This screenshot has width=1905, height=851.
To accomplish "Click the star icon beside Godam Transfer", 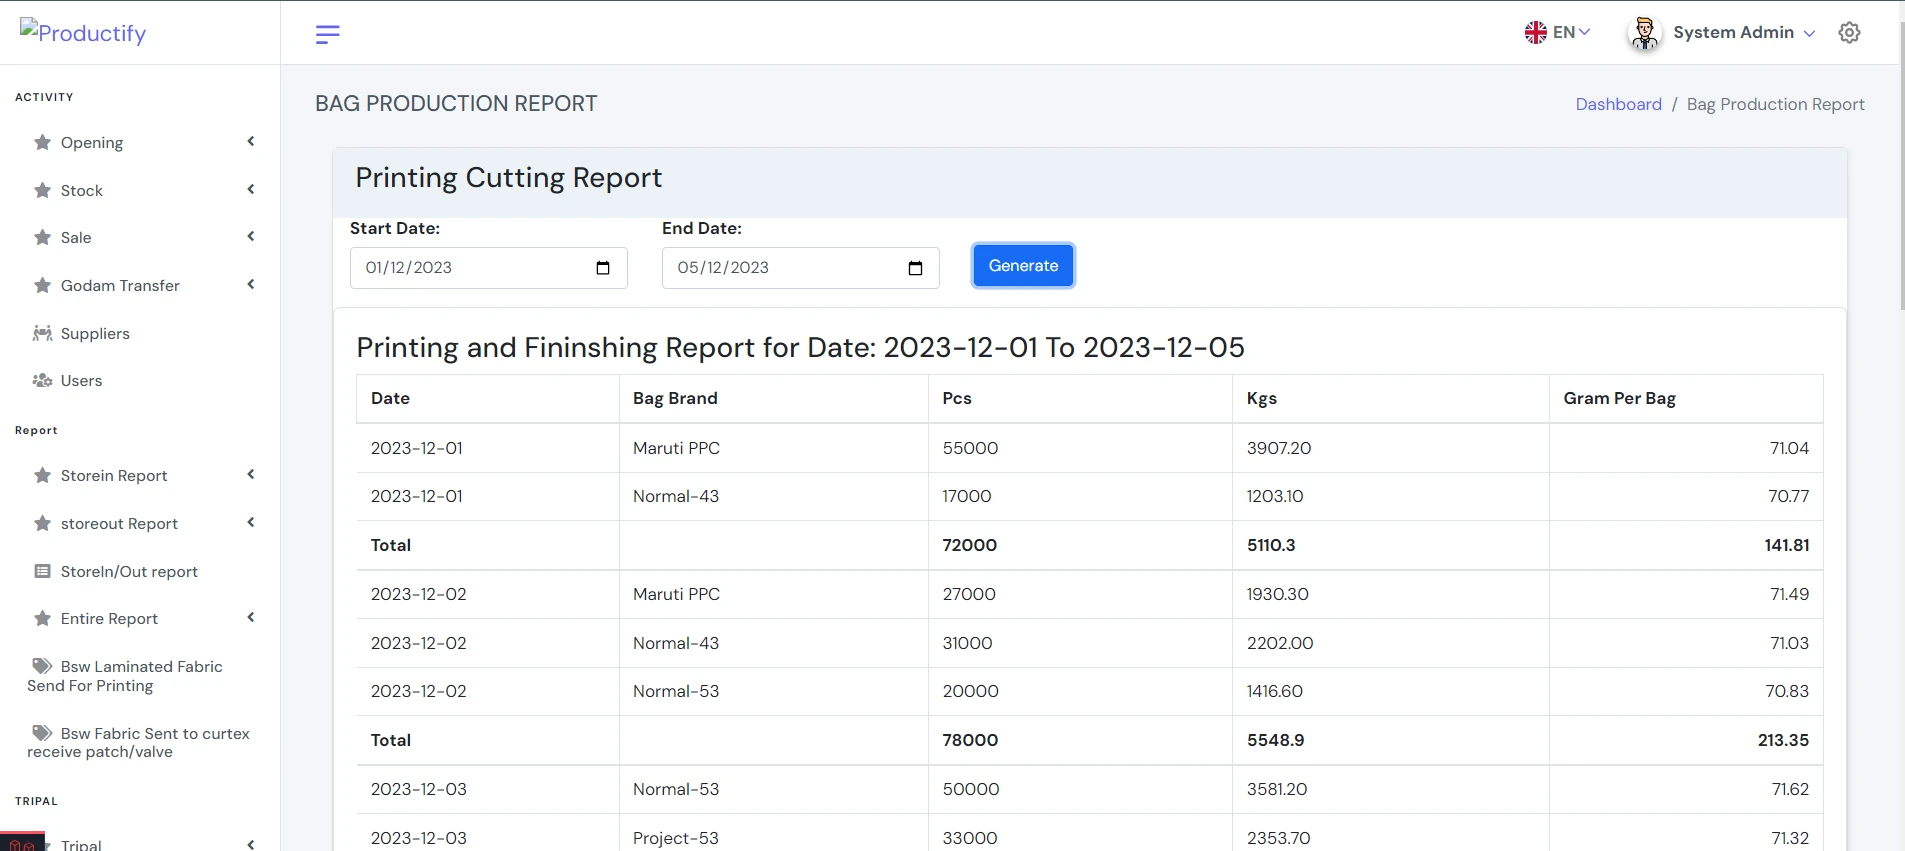I will click(42, 285).
